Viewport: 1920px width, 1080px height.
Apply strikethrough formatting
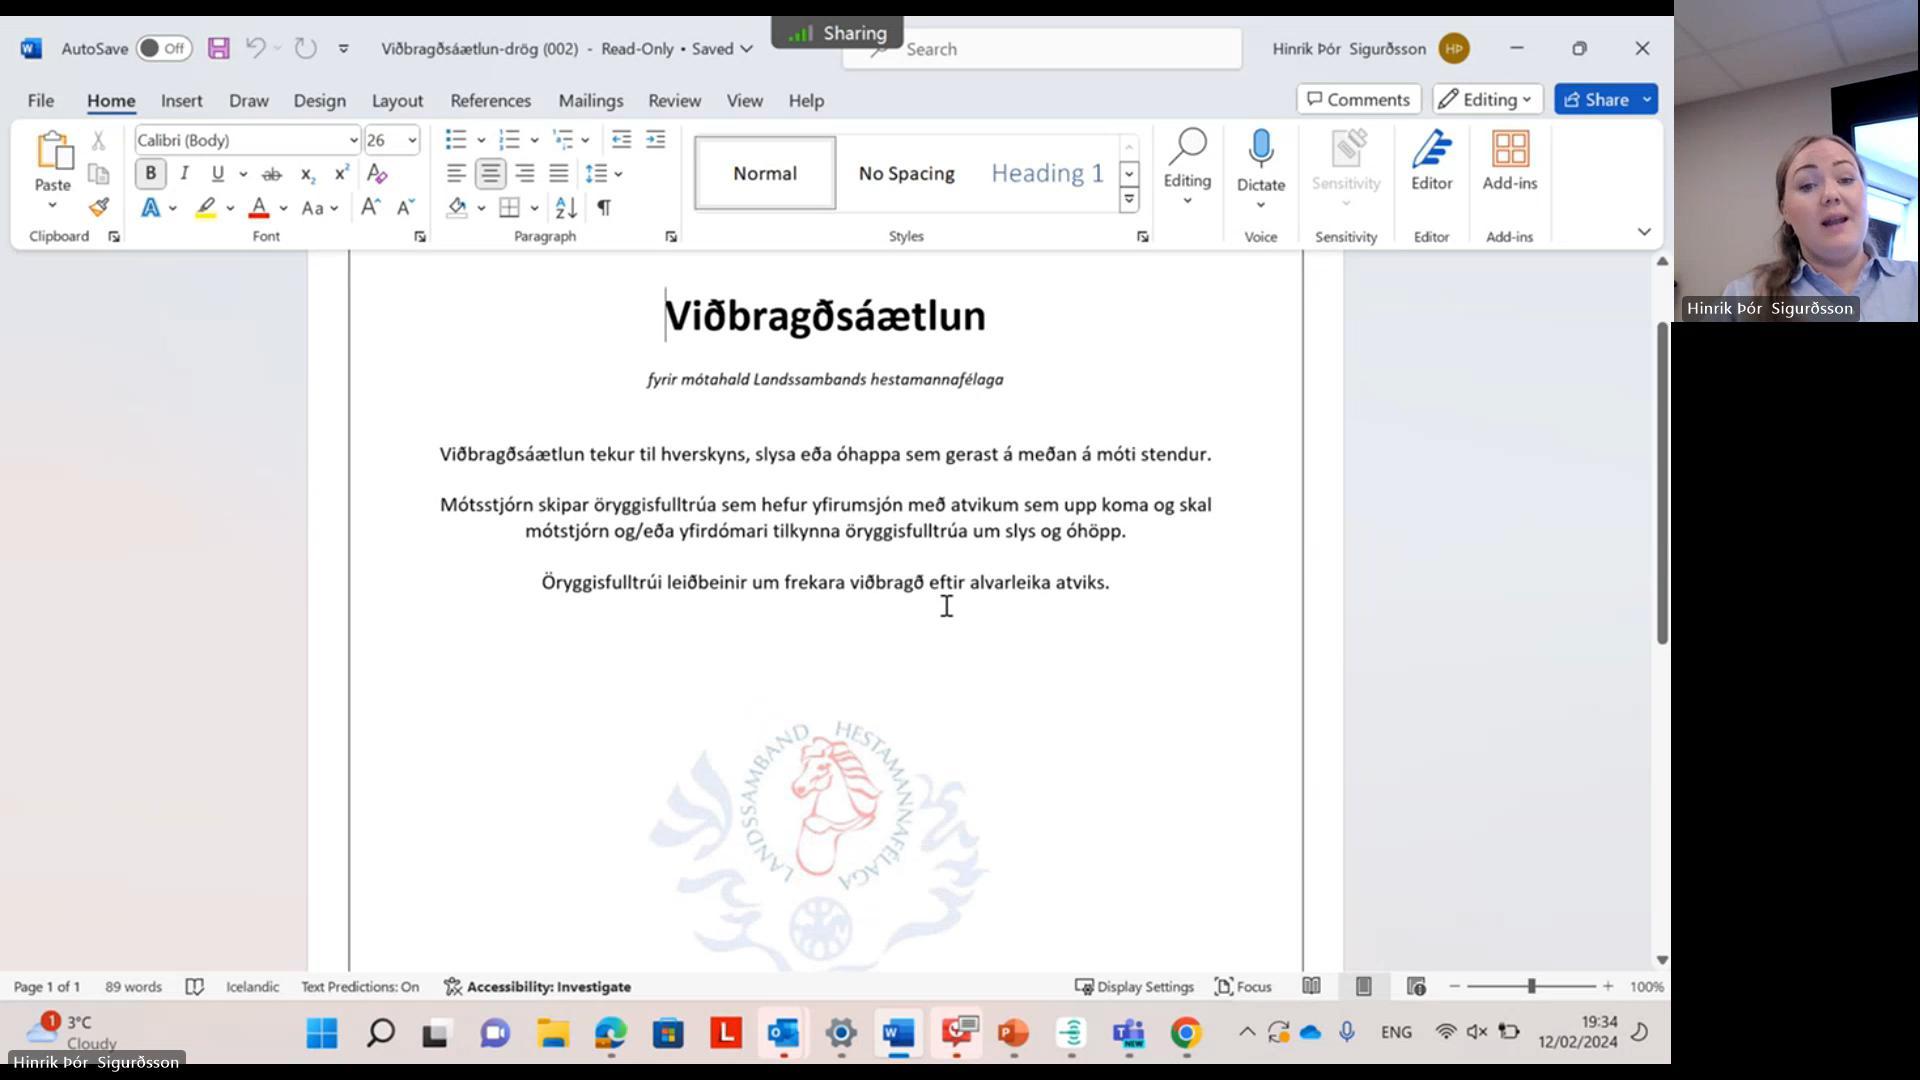coord(271,174)
